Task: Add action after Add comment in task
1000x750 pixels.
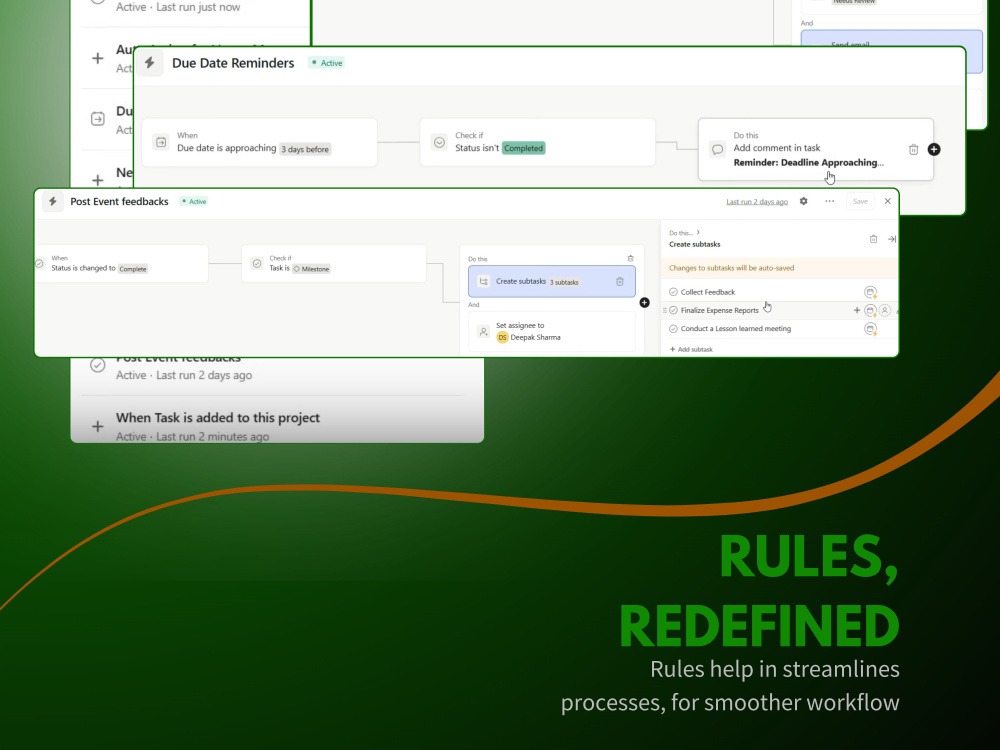Action: [x=934, y=149]
